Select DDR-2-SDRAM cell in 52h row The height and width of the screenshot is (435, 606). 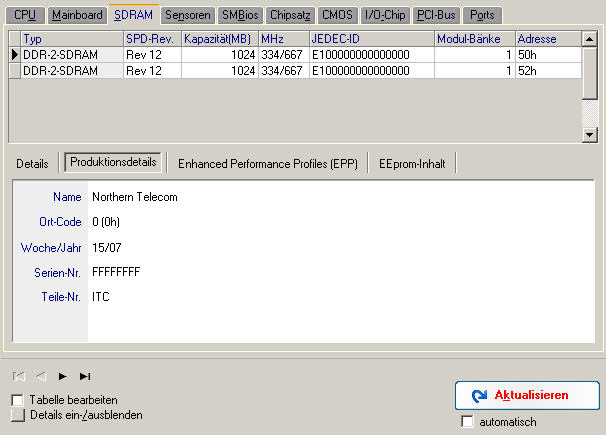coord(72,71)
